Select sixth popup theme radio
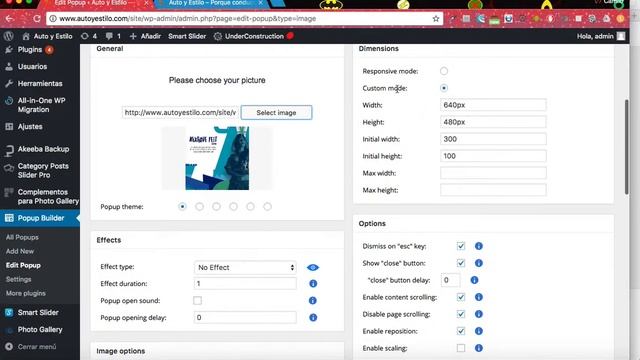Viewport: 640px width, 360px height. click(267, 207)
